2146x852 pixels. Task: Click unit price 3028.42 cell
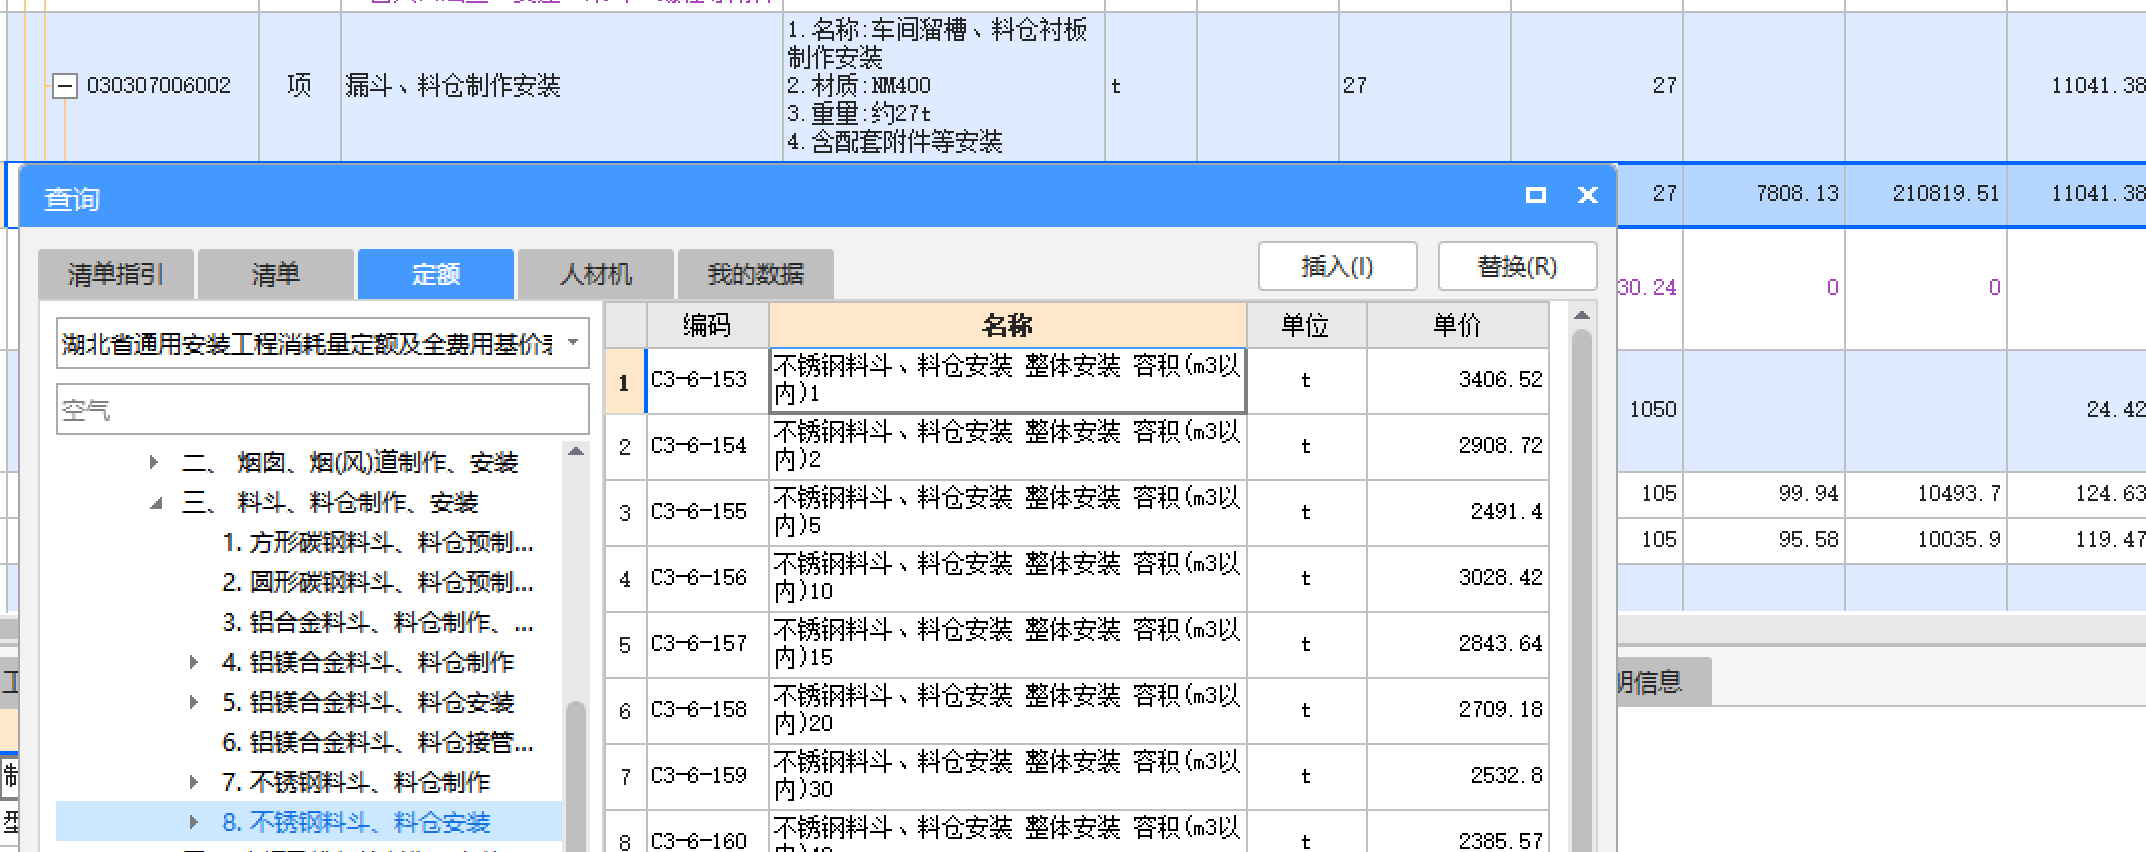(1457, 578)
